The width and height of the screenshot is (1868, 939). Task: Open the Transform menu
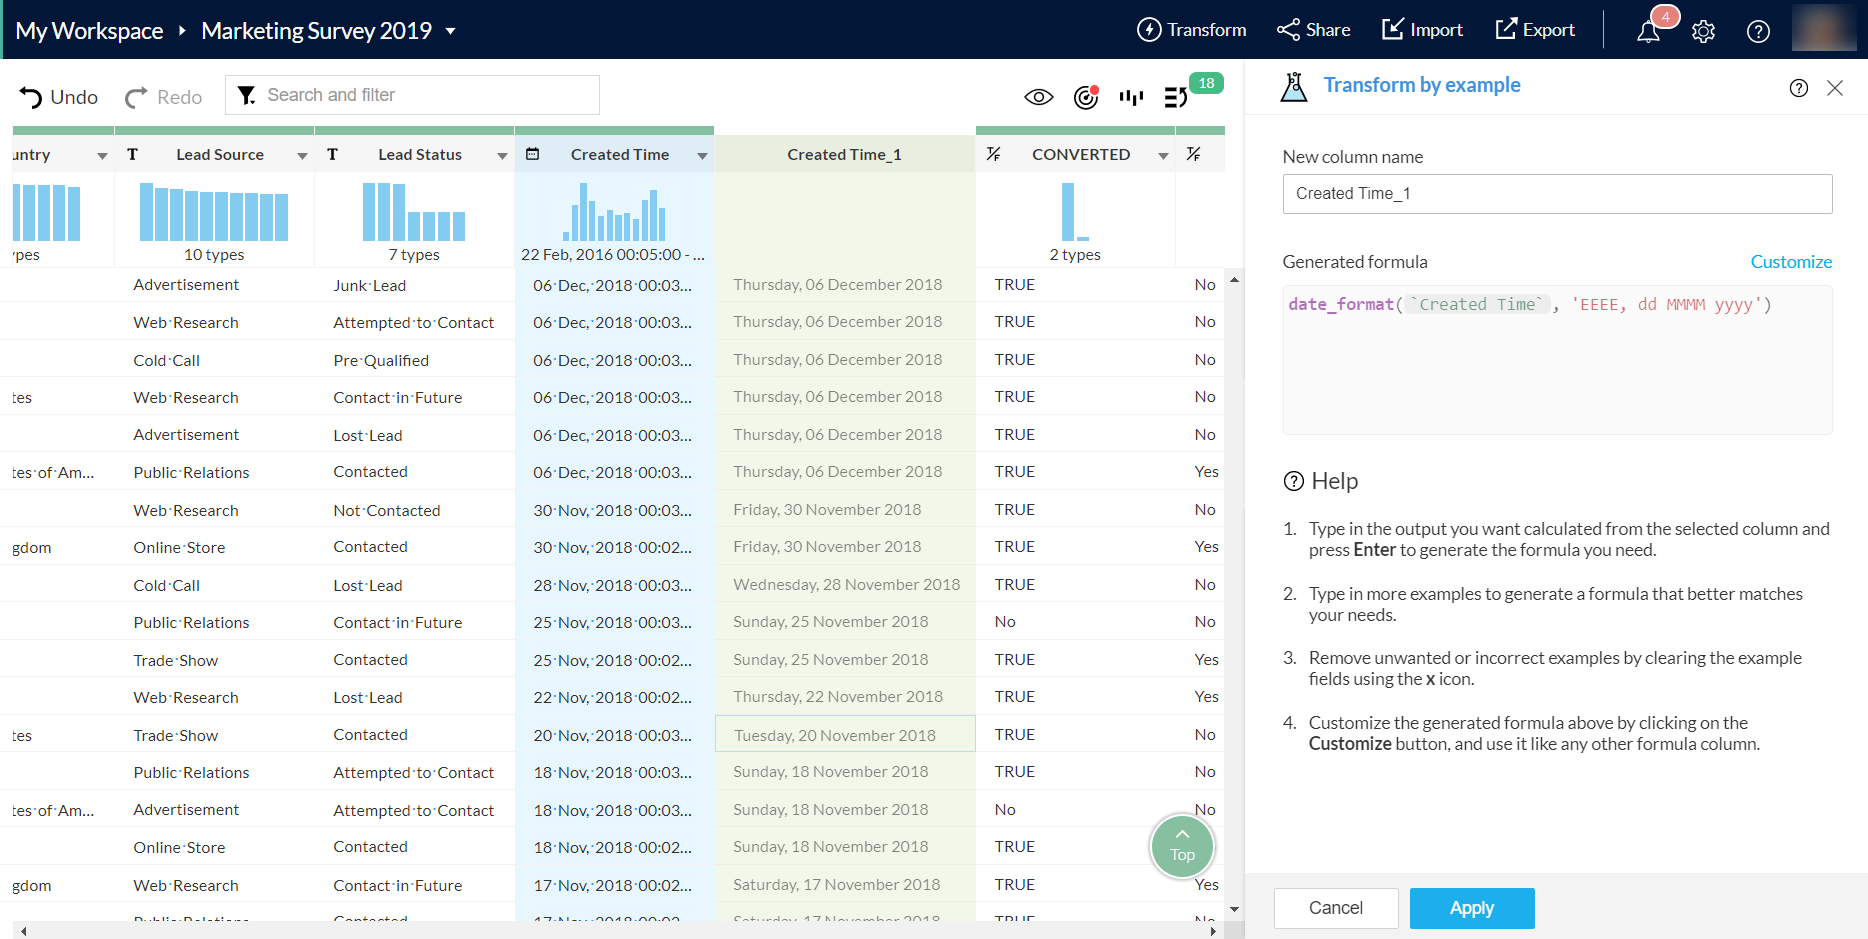coord(1192,30)
